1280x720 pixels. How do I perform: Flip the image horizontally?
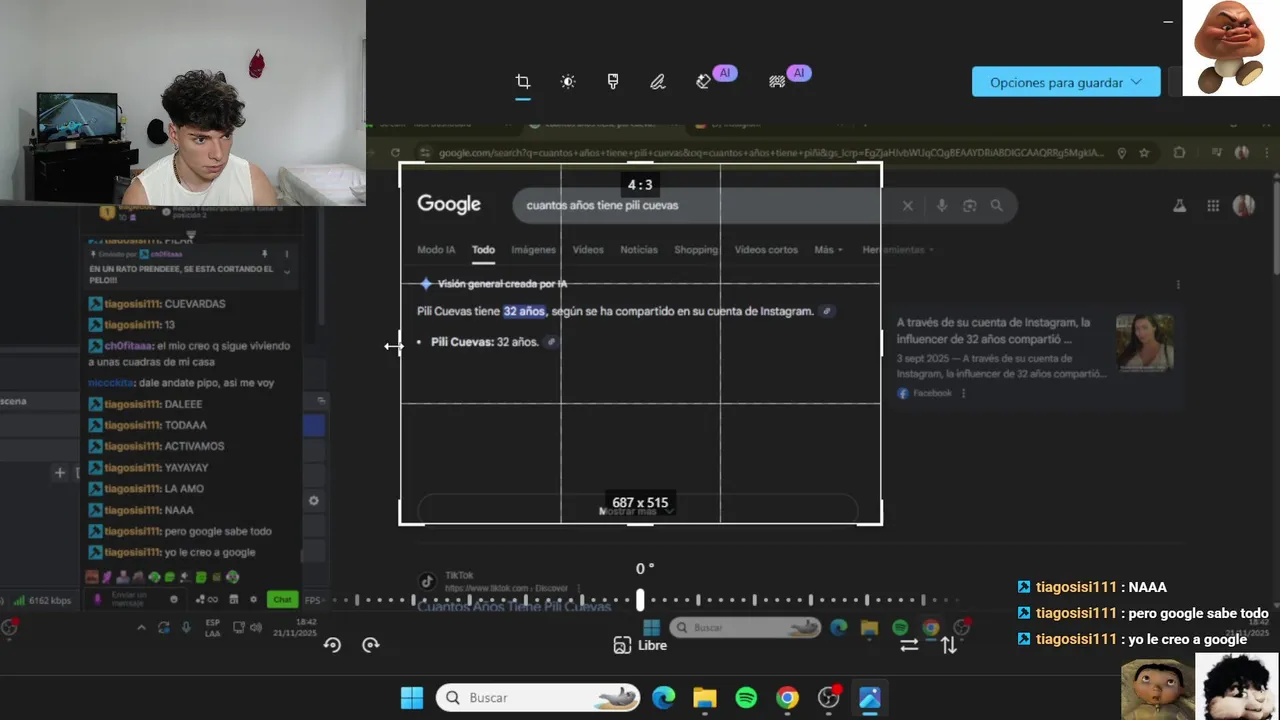[909, 645]
